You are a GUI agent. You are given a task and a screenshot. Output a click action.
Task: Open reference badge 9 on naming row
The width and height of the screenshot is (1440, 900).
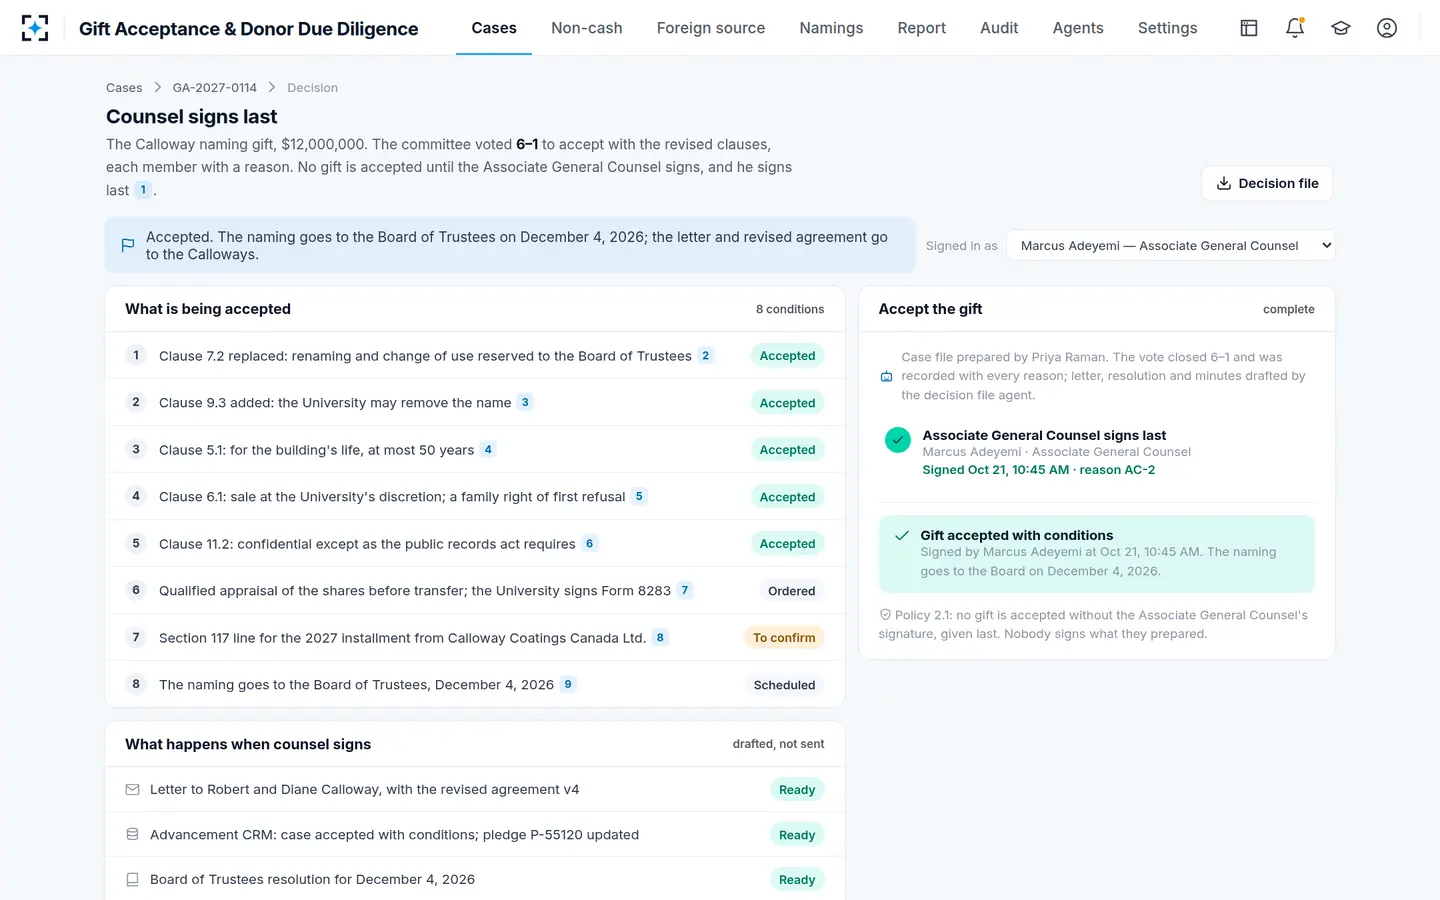(568, 684)
